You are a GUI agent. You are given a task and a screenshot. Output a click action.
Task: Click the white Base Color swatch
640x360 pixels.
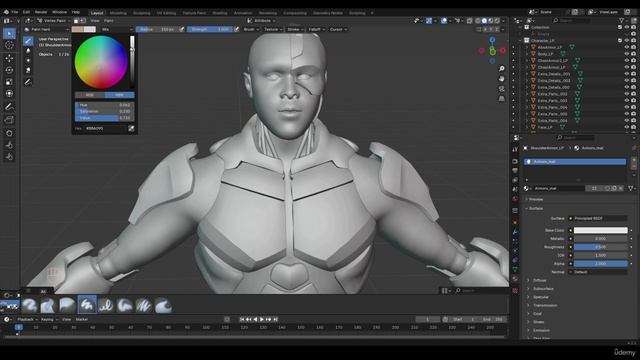click(600, 230)
